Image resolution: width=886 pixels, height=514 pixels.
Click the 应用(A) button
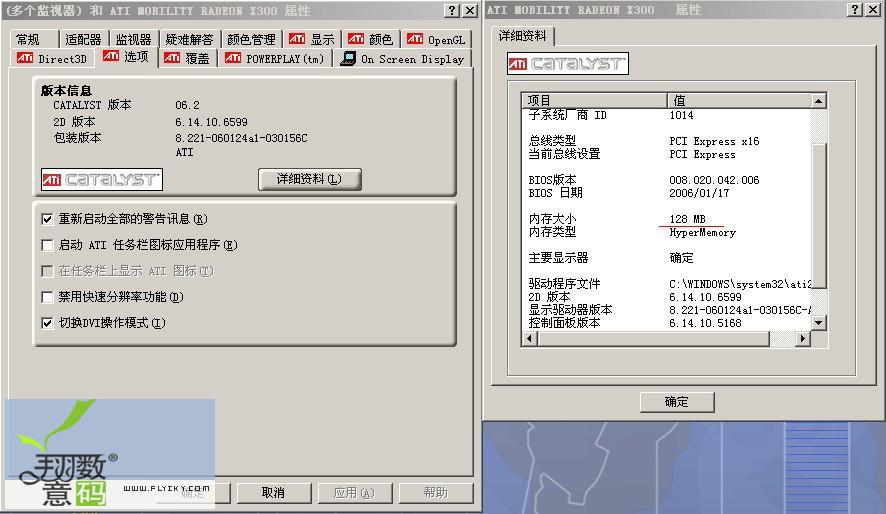pos(354,493)
